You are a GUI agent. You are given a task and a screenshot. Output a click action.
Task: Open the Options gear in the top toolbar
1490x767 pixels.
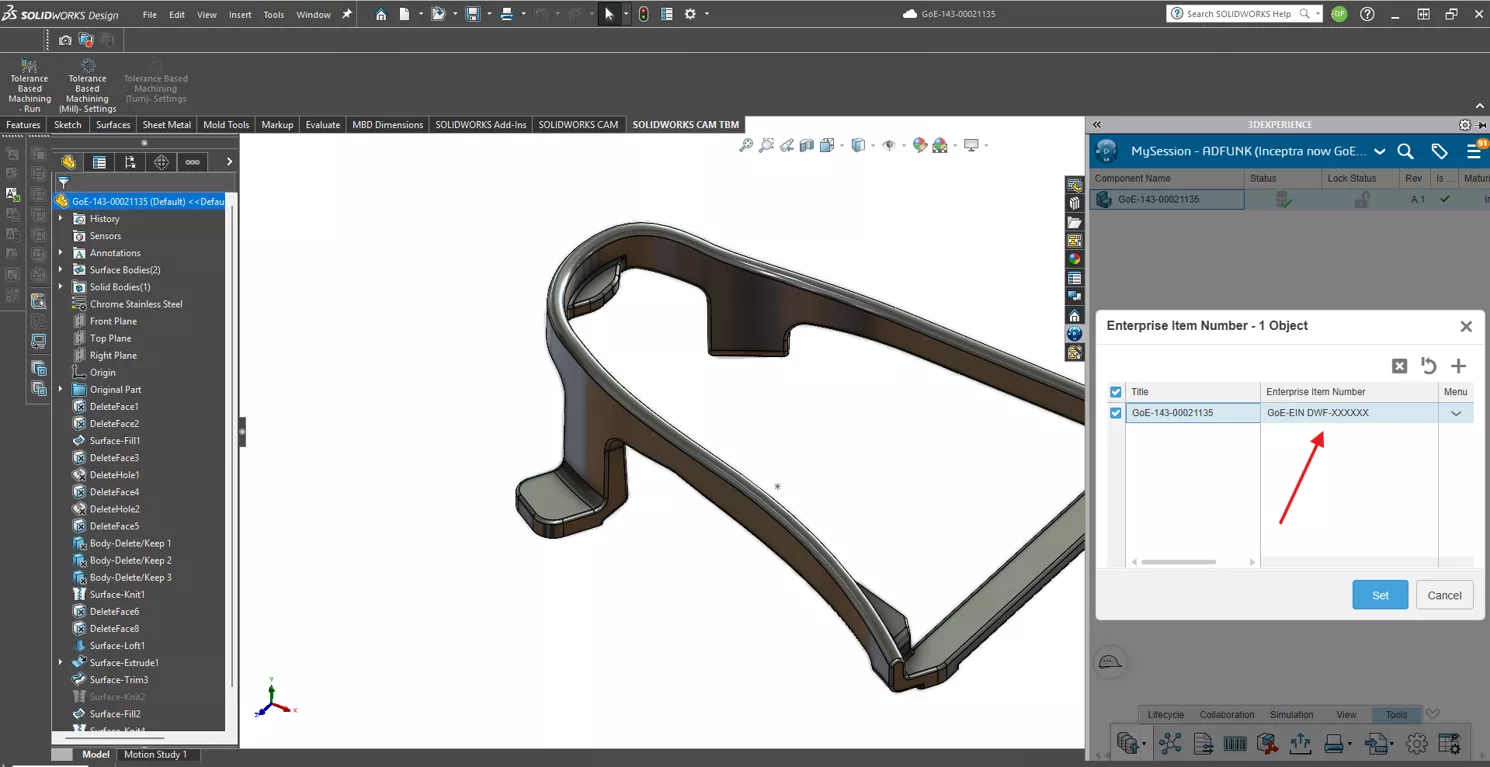[690, 14]
